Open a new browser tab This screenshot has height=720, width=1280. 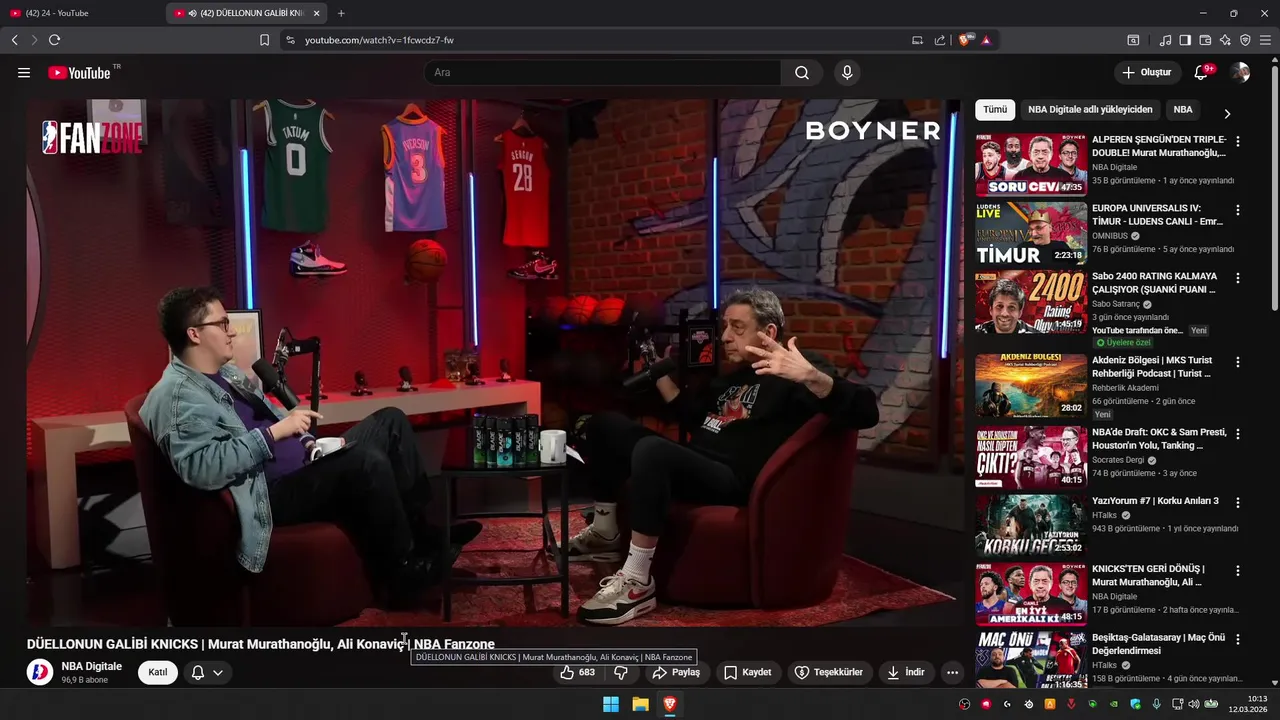341,13
